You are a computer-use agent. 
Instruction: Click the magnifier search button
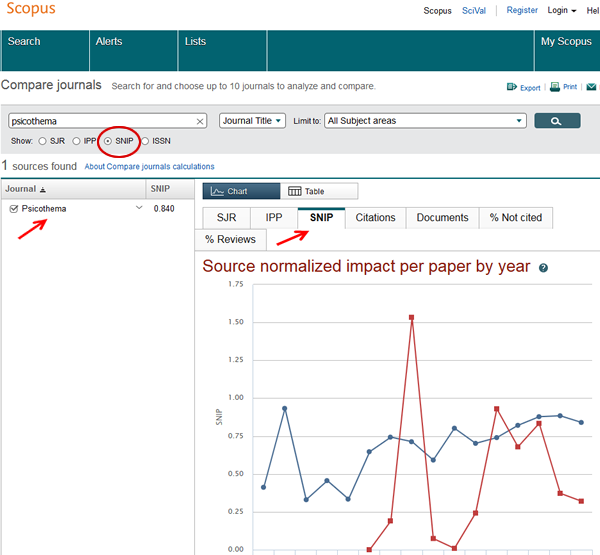click(x=557, y=121)
